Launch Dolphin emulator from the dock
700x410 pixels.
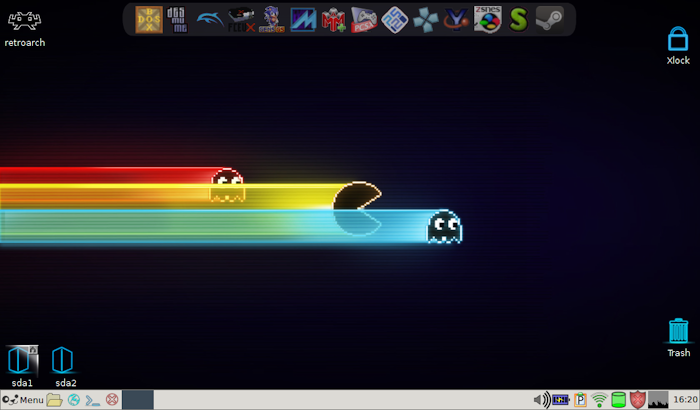(210, 20)
